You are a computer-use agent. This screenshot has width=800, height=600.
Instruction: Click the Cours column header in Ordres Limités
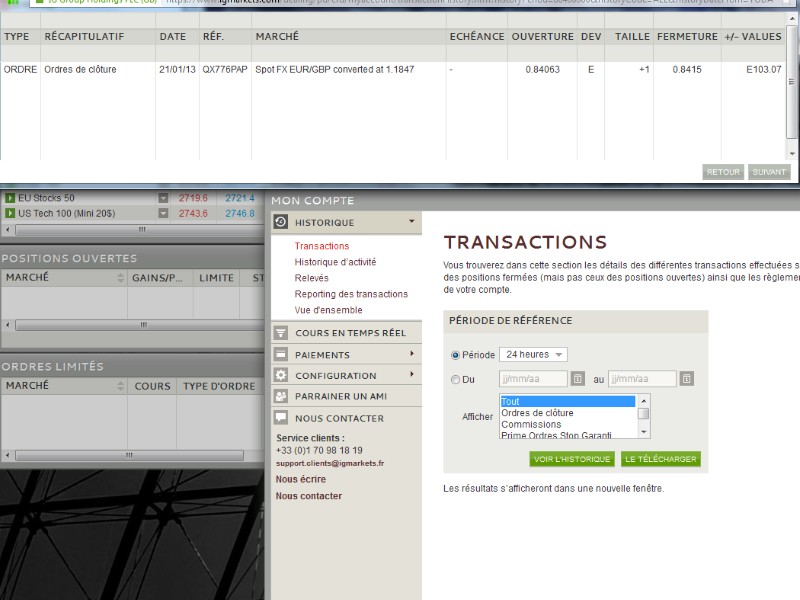152,386
